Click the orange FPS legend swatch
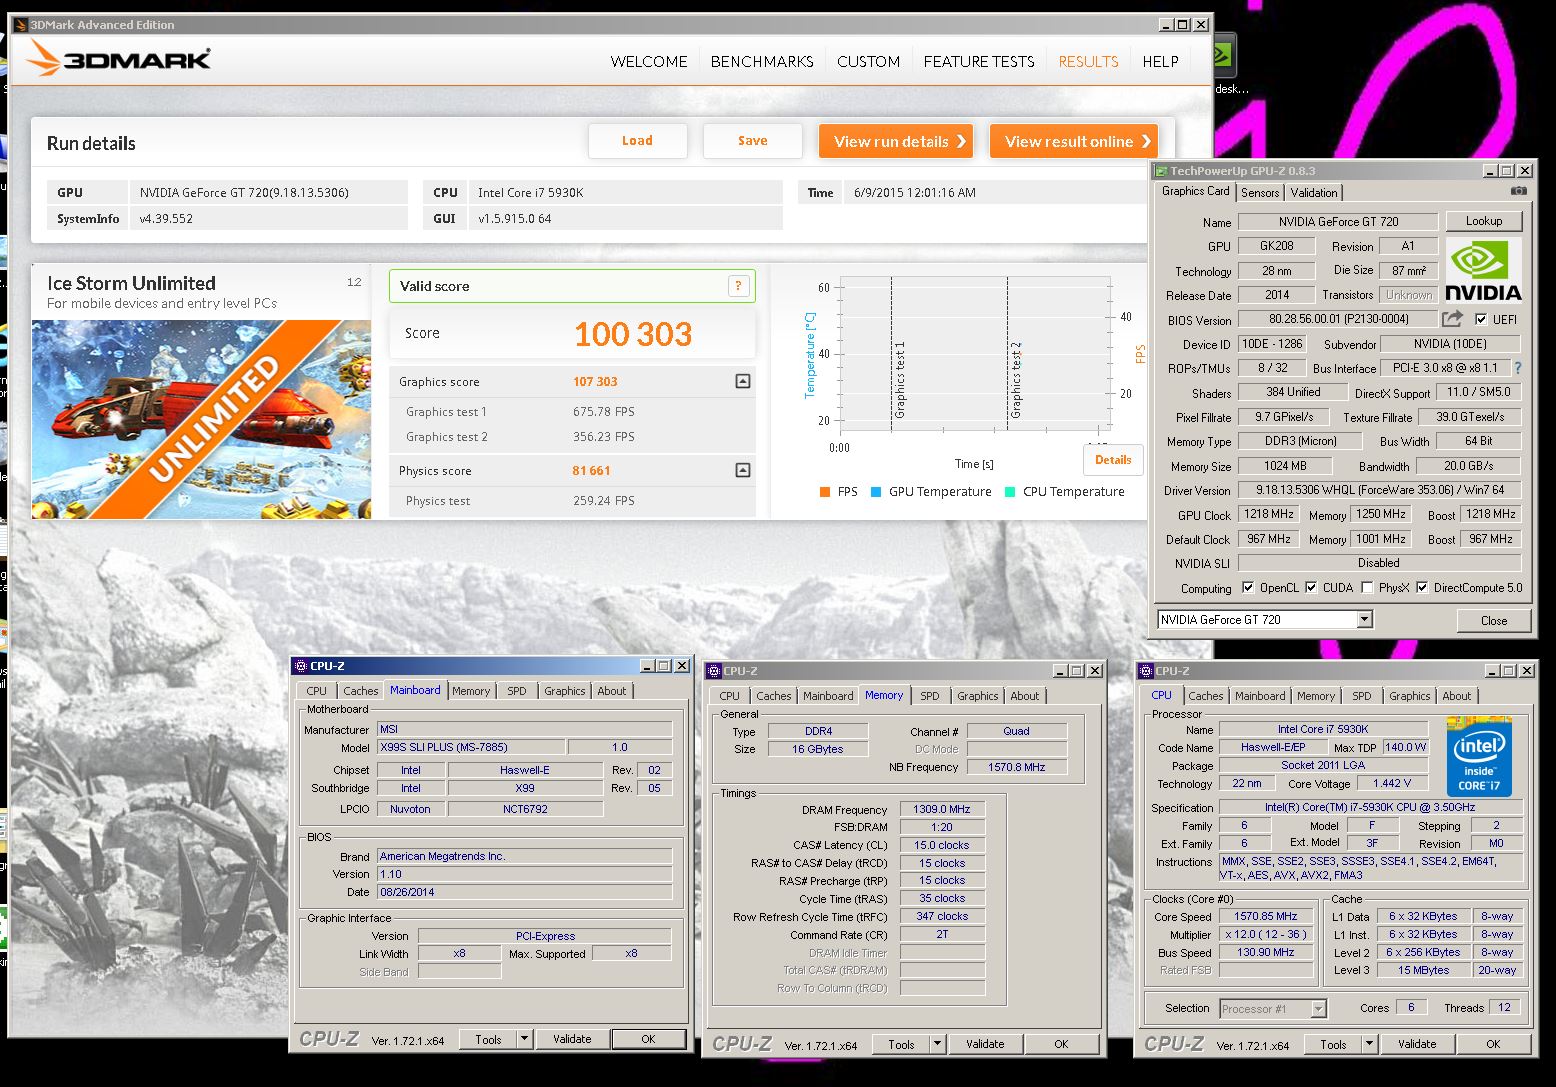 (x=825, y=492)
